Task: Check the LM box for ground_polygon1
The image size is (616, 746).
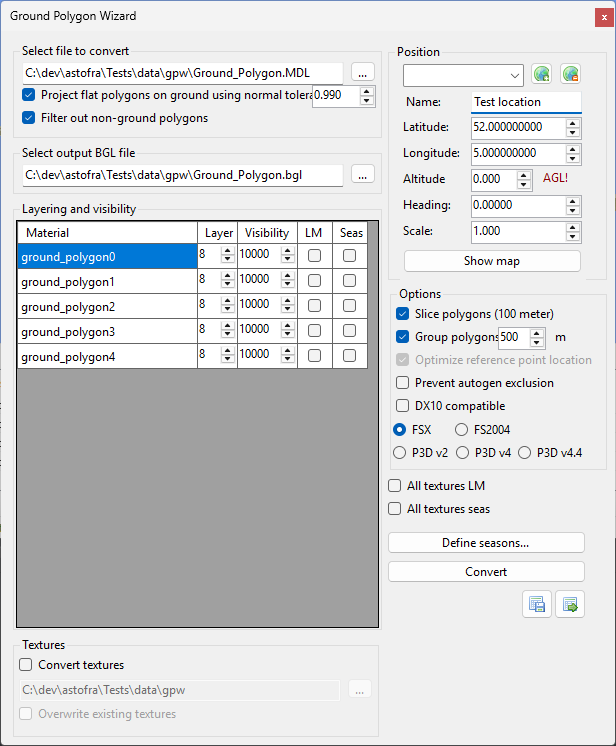Action: pos(314,281)
